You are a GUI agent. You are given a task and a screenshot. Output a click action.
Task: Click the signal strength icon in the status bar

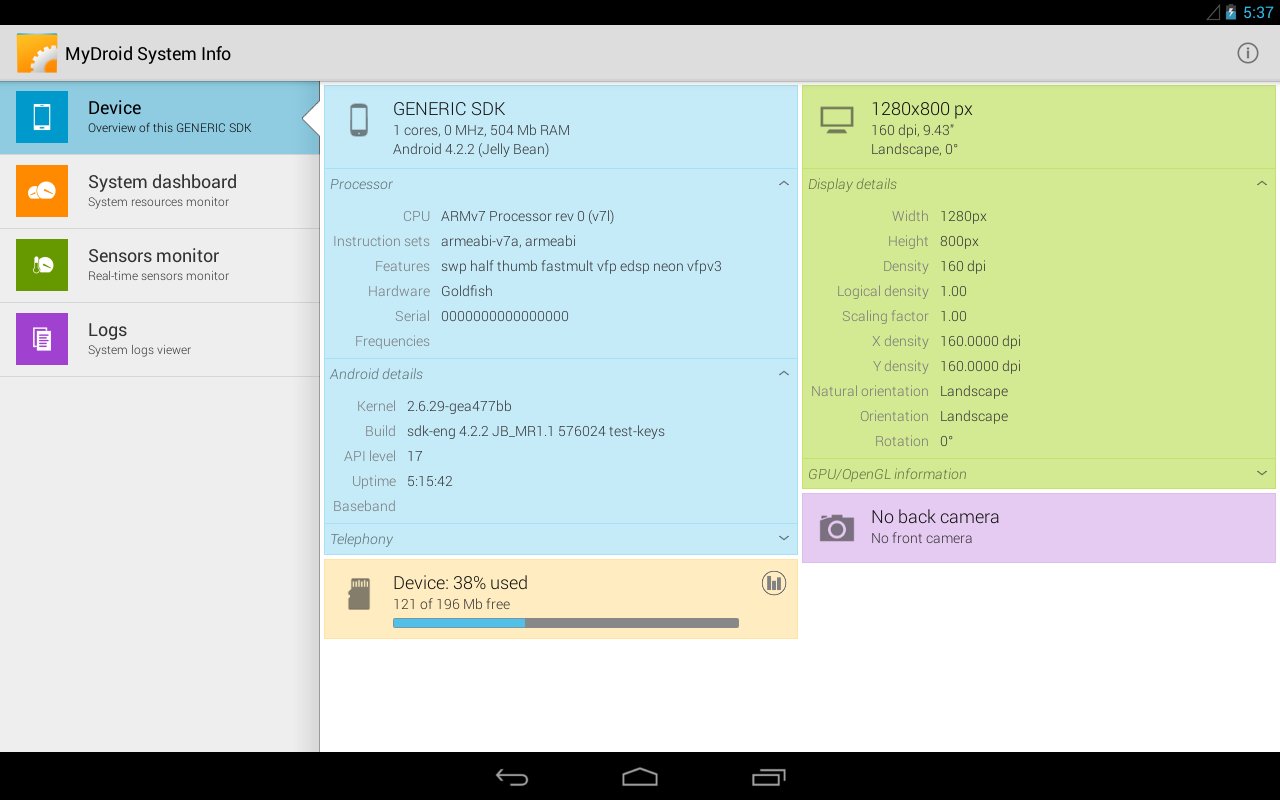(x=1214, y=12)
